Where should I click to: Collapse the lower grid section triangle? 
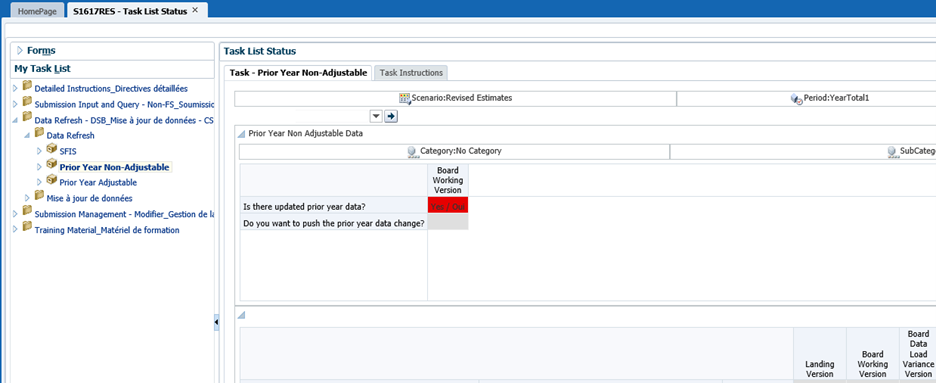[242, 316]
